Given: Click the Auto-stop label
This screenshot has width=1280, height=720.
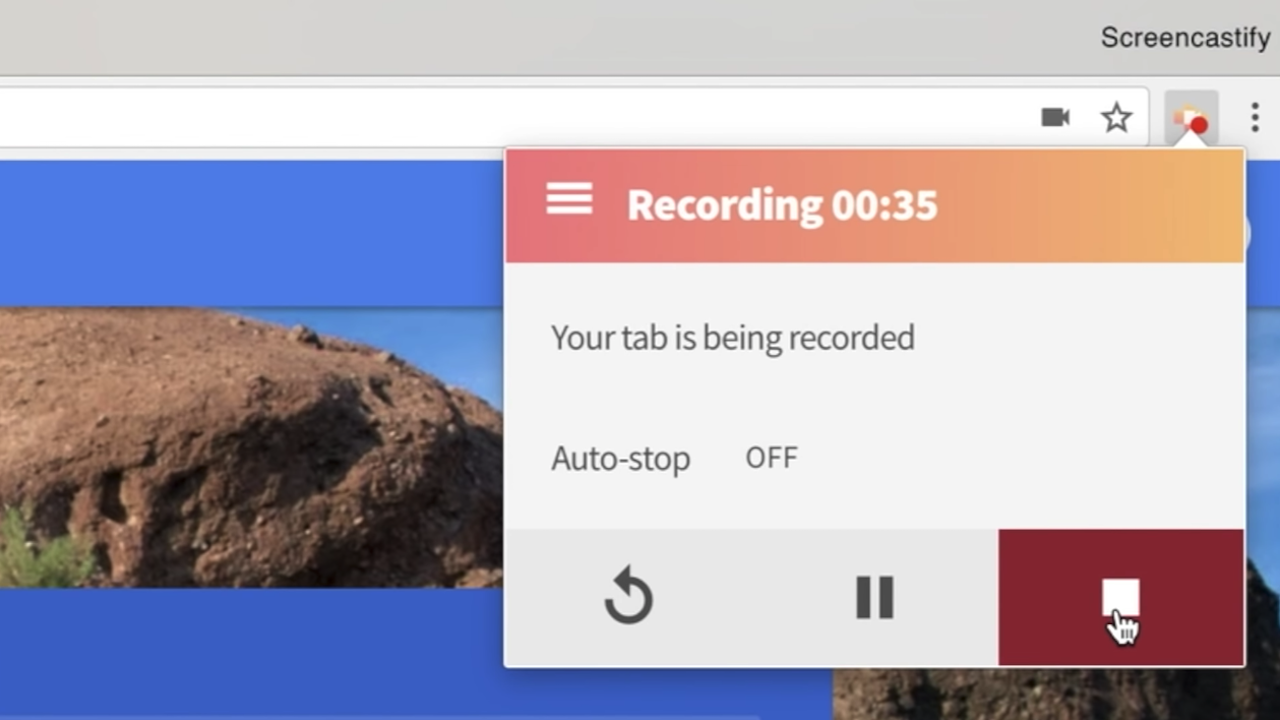Looking at the screenshot, I should pyautogui.click(x=620, y=459).
